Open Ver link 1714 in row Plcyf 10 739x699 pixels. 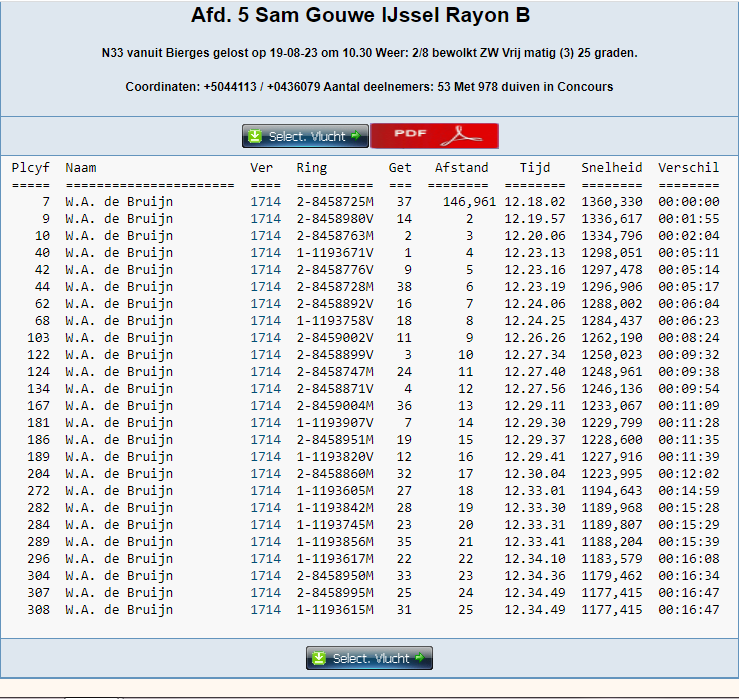265,236
